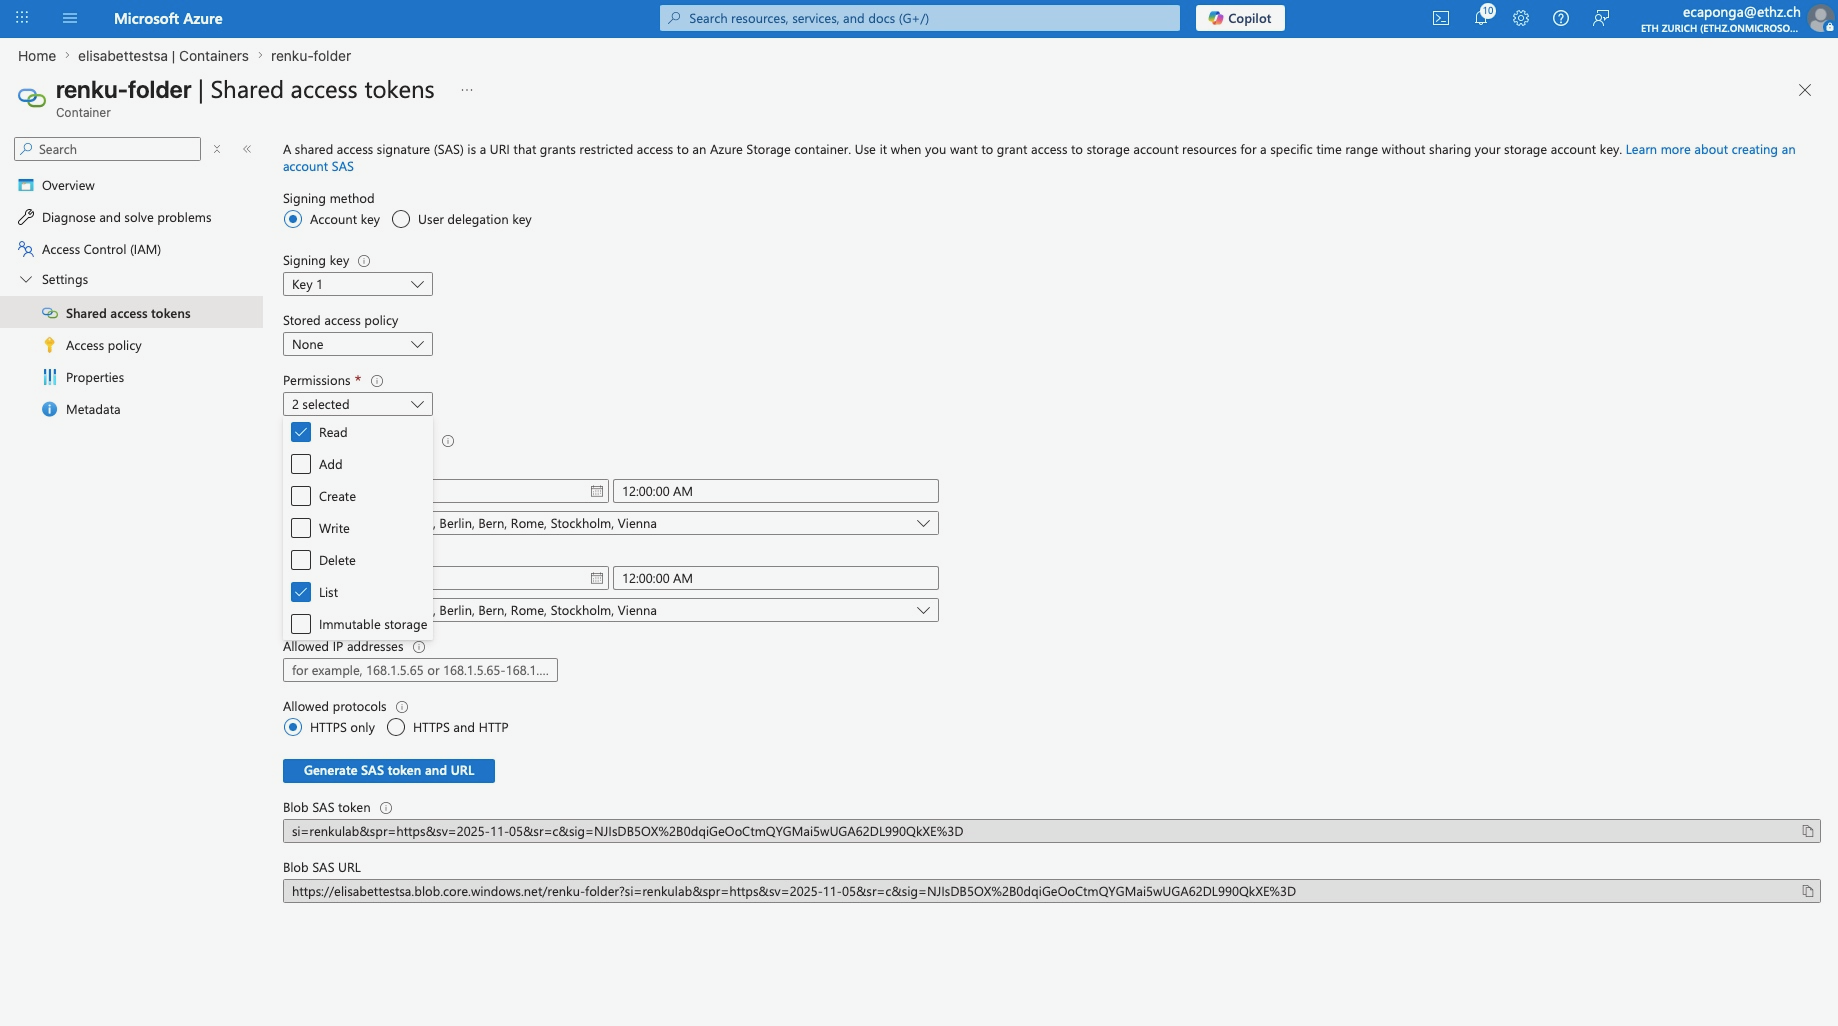
Task: Check the Write permission
Action: point(301,528)
